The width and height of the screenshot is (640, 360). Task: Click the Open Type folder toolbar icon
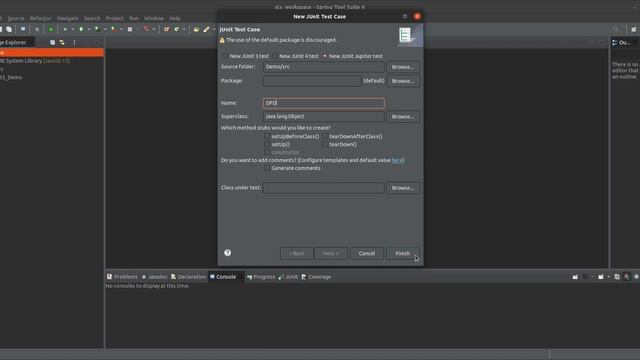[x=196, y=29]
